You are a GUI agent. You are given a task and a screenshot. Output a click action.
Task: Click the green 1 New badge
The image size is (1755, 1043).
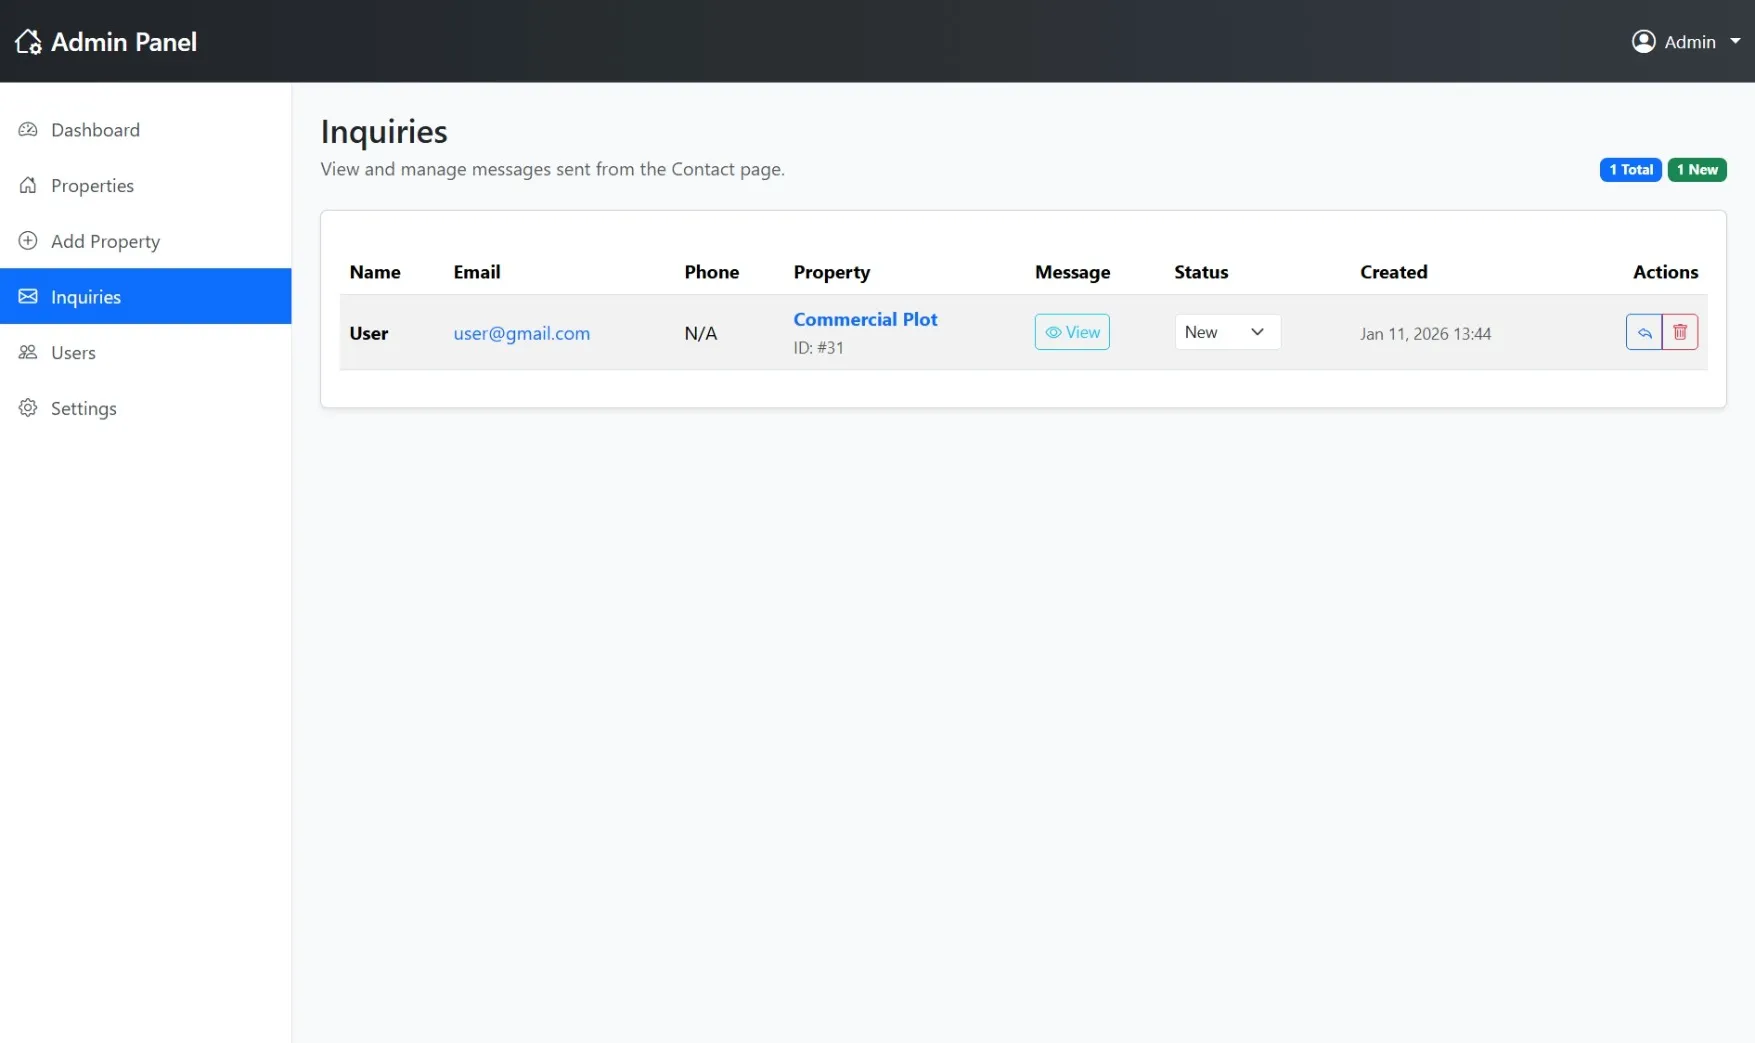tap(1696, 169)
